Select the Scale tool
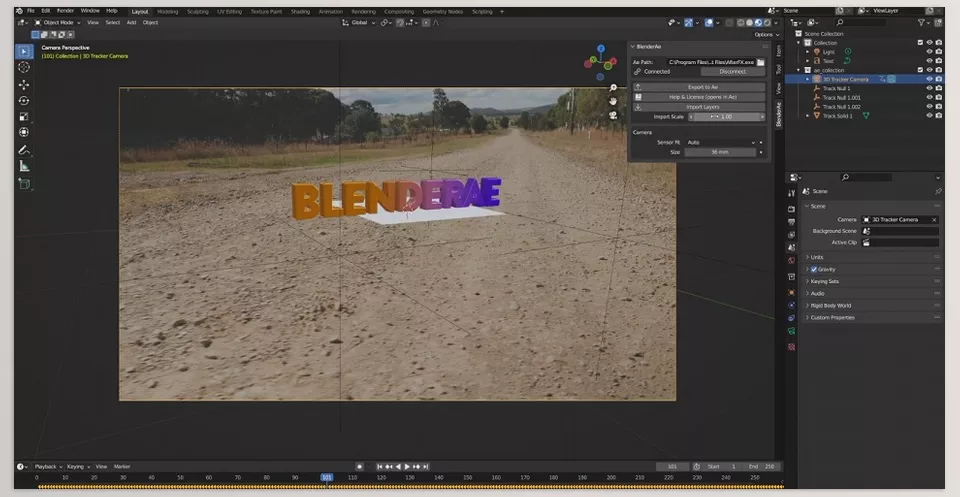Image resolution: width=960 pixels, height=497 pixels. (x=24, y=117)
